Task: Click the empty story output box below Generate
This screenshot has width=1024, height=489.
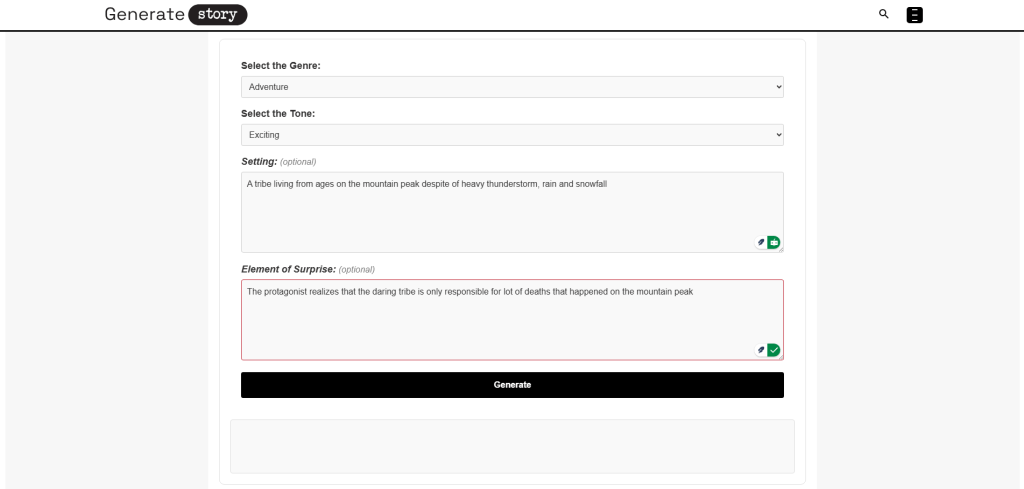Action: [x=512, y=446]
